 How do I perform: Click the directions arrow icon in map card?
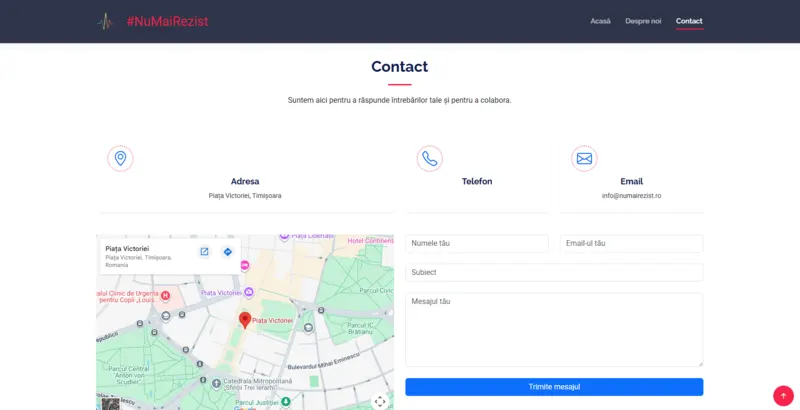(x=228, y=251)
